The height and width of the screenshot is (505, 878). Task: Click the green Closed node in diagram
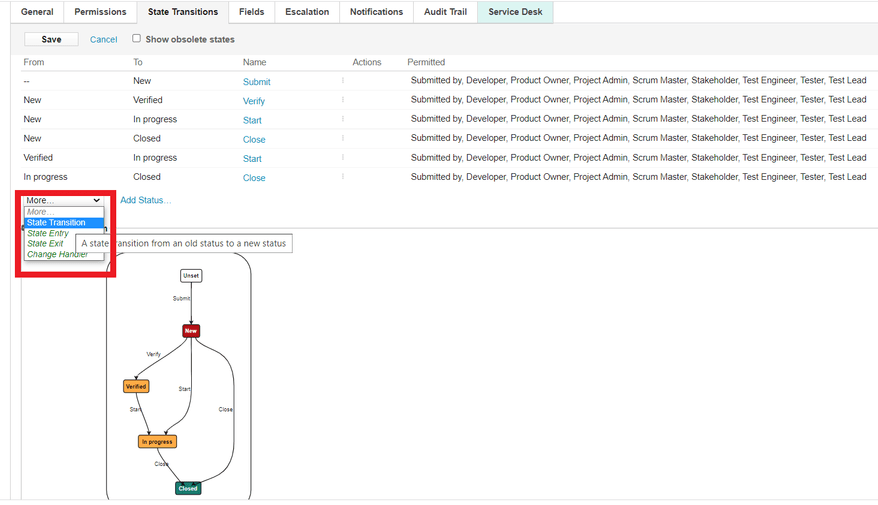[188, 488]
